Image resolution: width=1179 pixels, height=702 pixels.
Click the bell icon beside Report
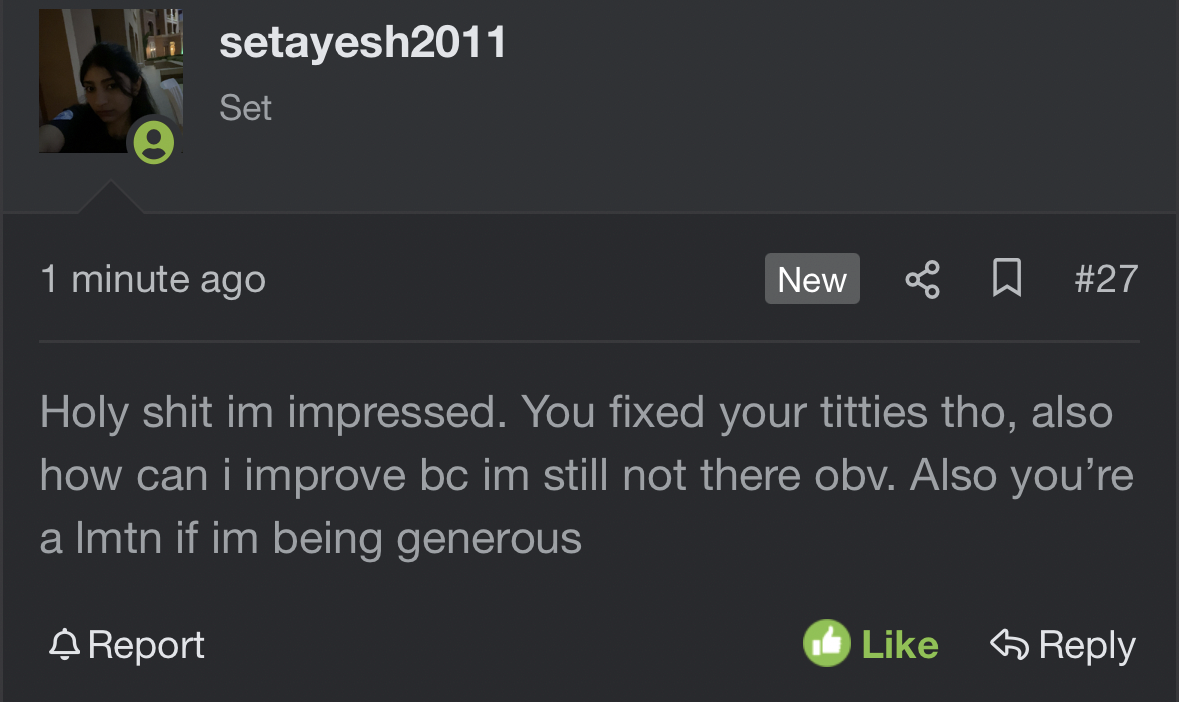click(x=64, y=645)
